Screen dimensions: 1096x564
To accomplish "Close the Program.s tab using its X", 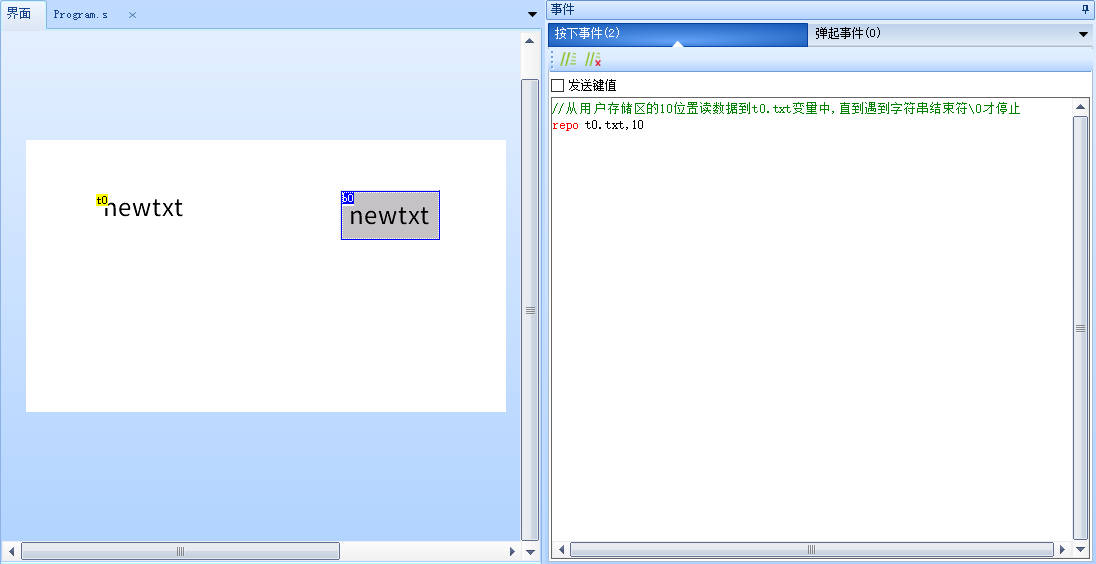I will coord(132,15).
